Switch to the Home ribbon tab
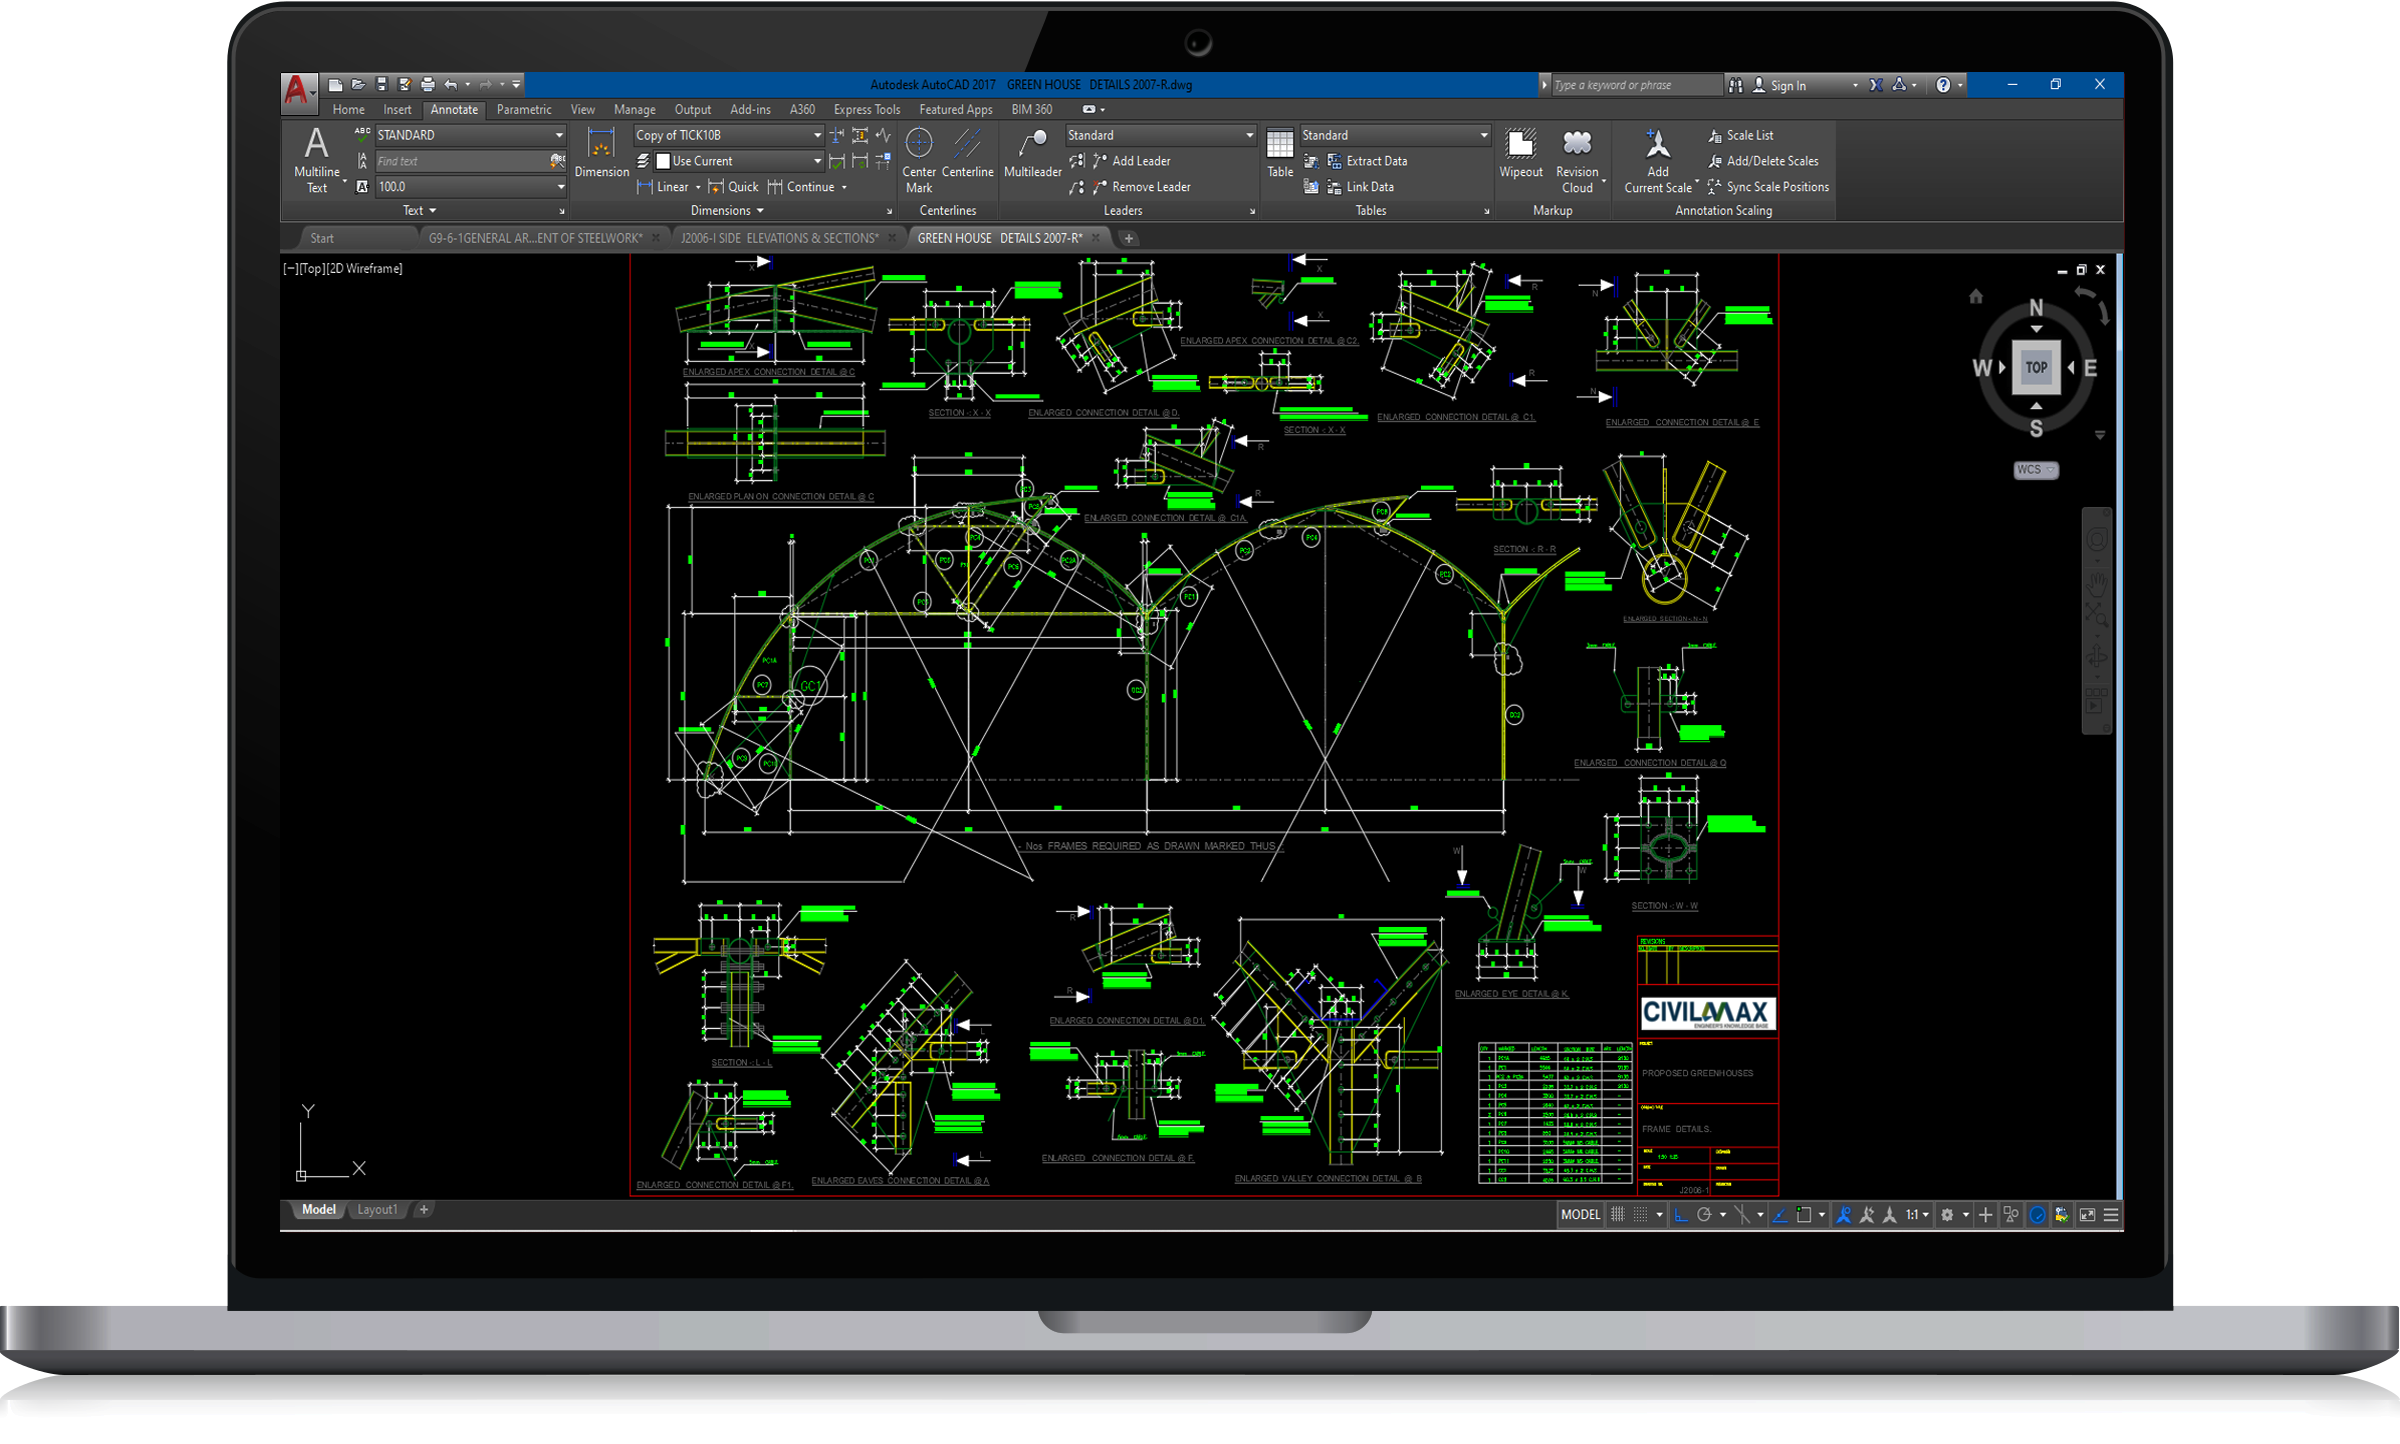This screenshot has width=2400, height=1444. point(348,110)
